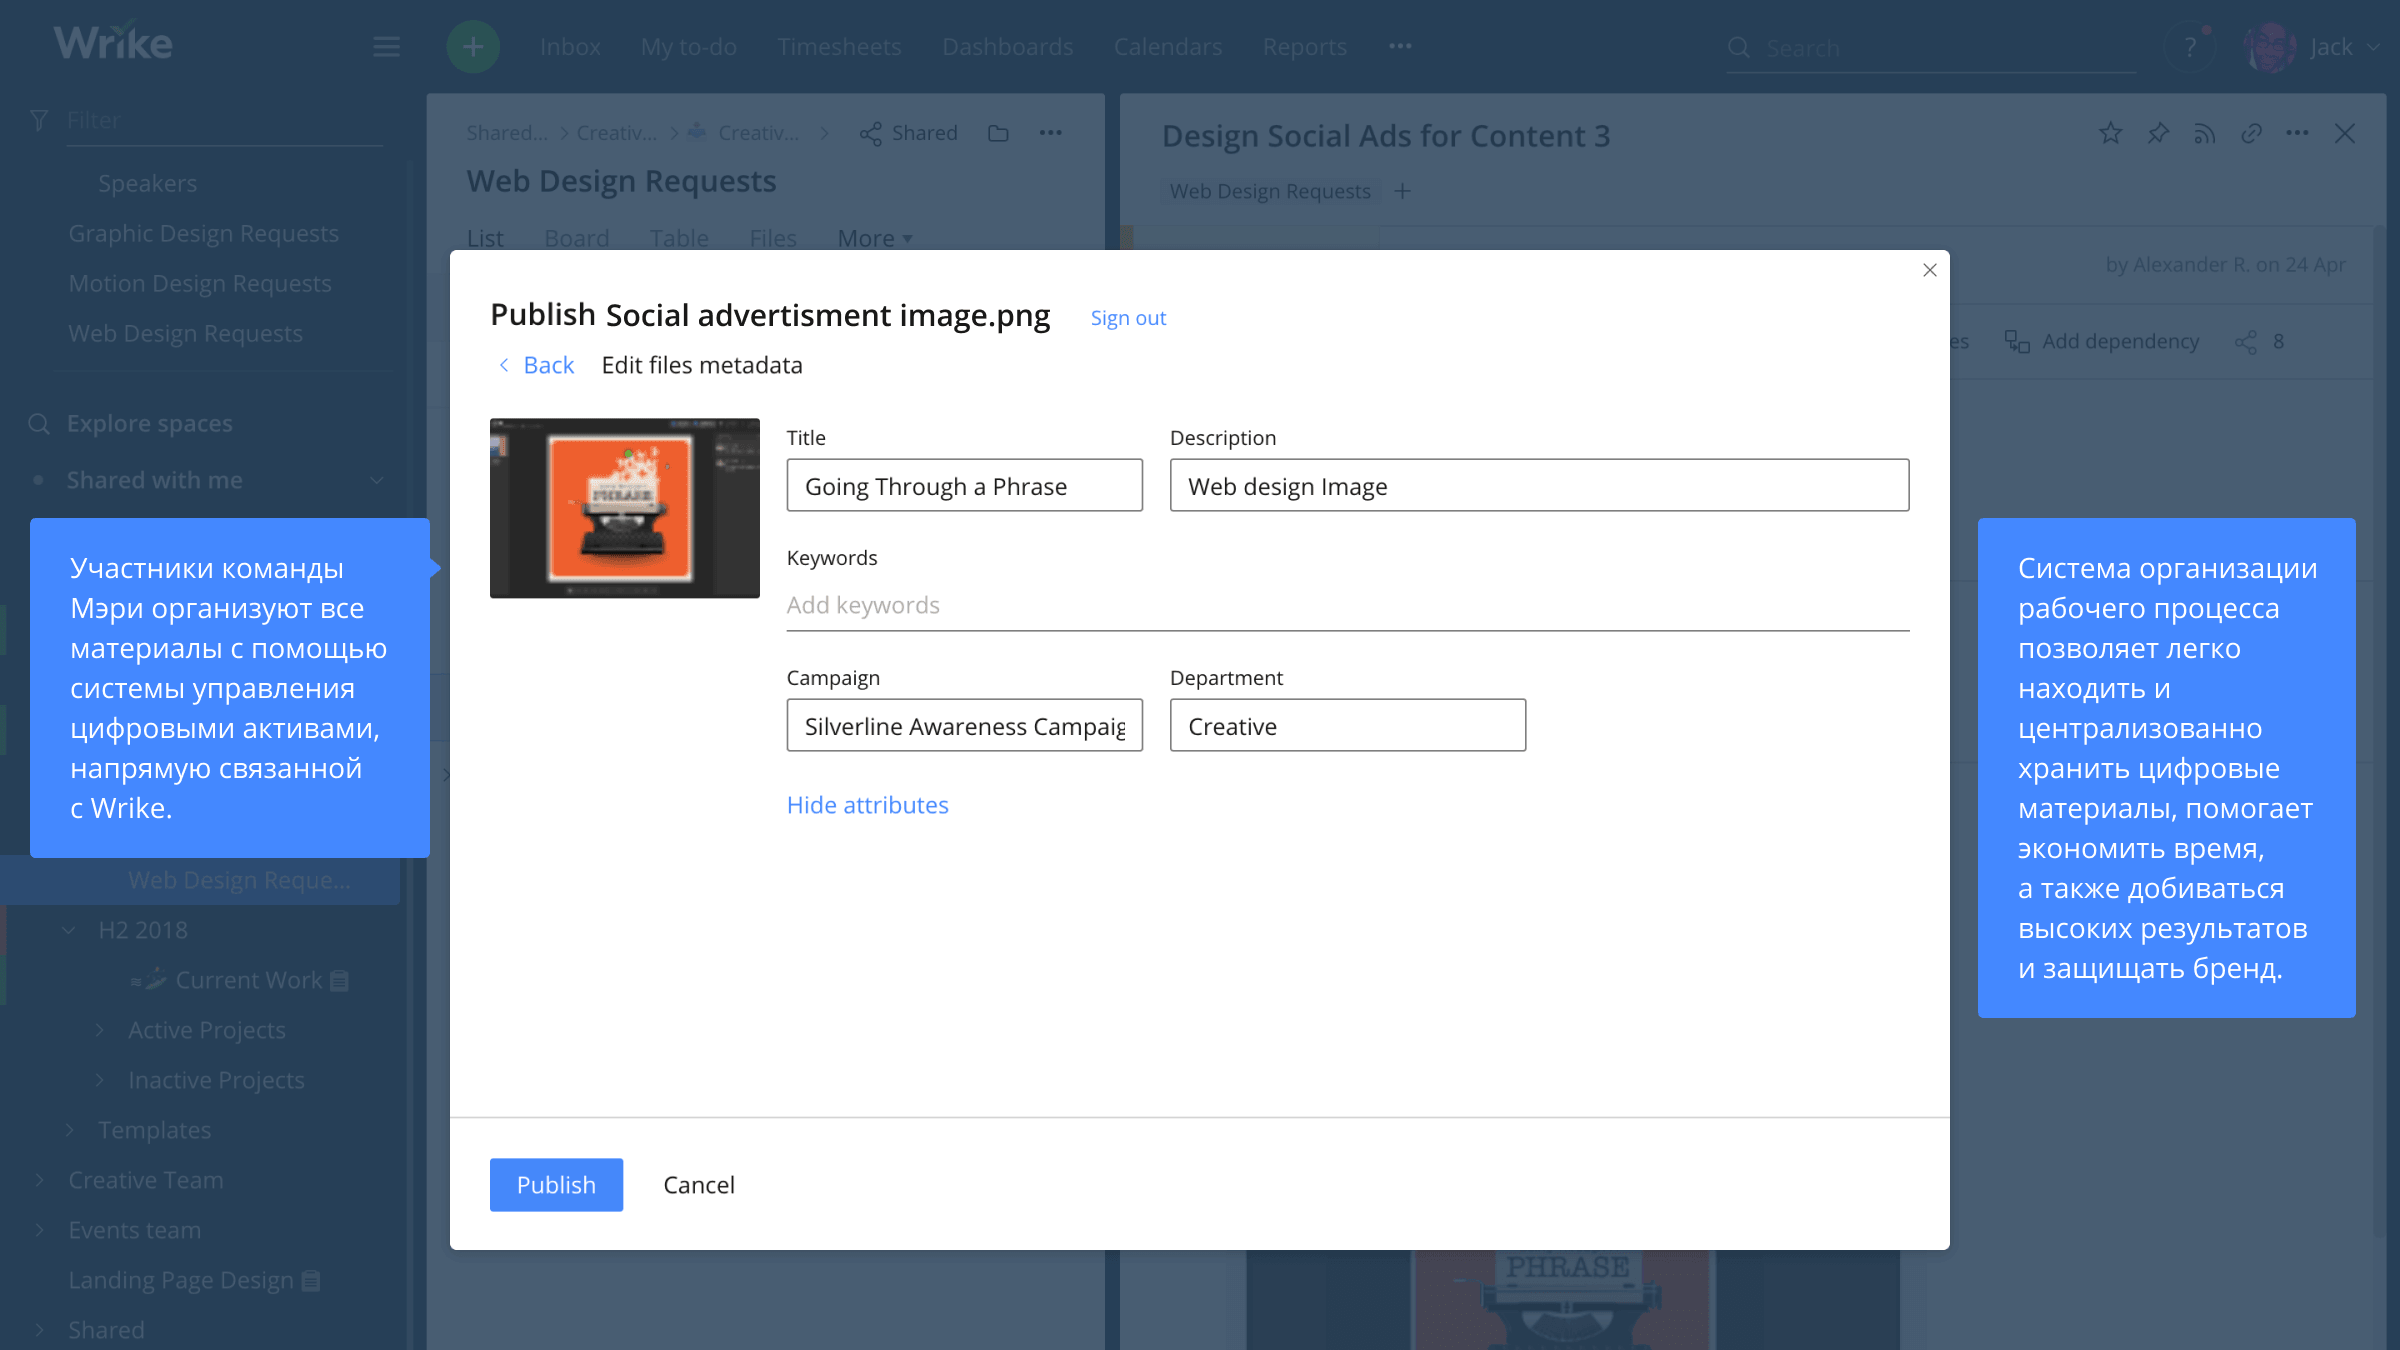Viewport: 2400px width, 1350px height.
Task: Open Reports in the top navigation
Action: tap(1305, 47)
